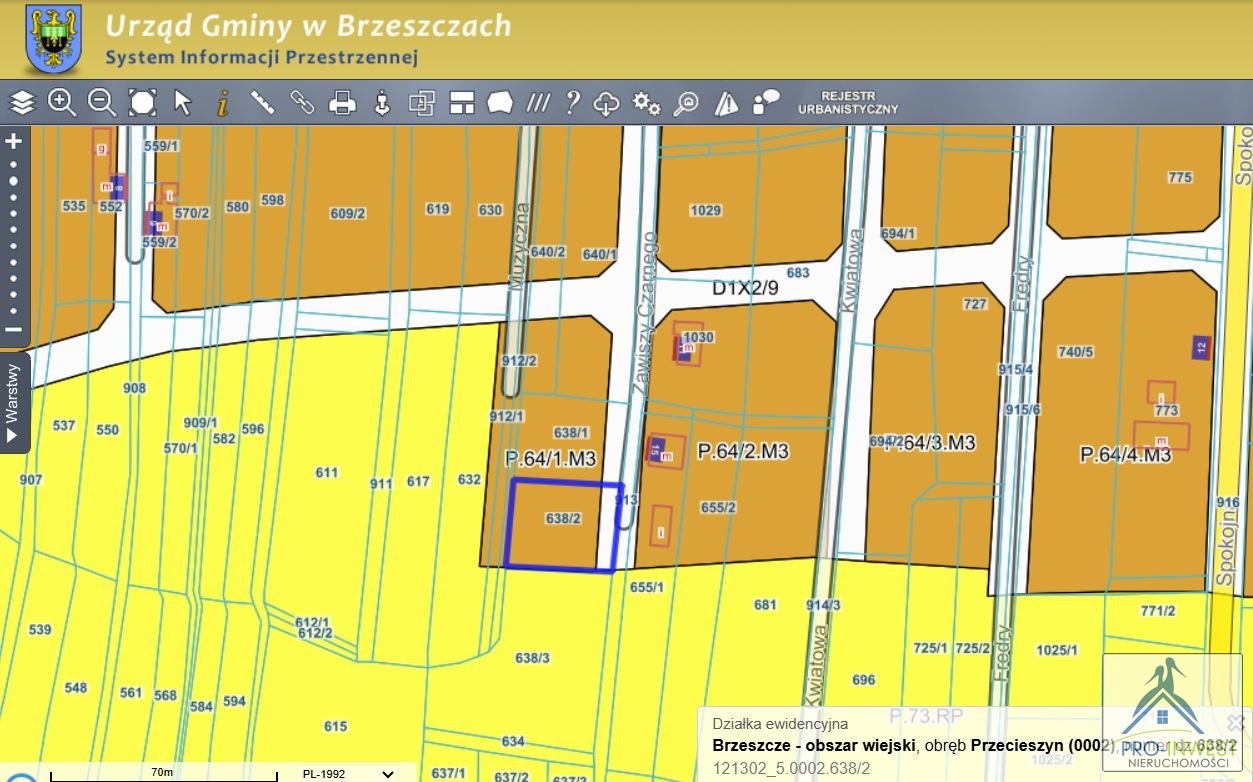Image resolution: width=1253 pixels, height=782 pixels.
Task: Click parcel label 638/3
Action: tap(532, 658)
